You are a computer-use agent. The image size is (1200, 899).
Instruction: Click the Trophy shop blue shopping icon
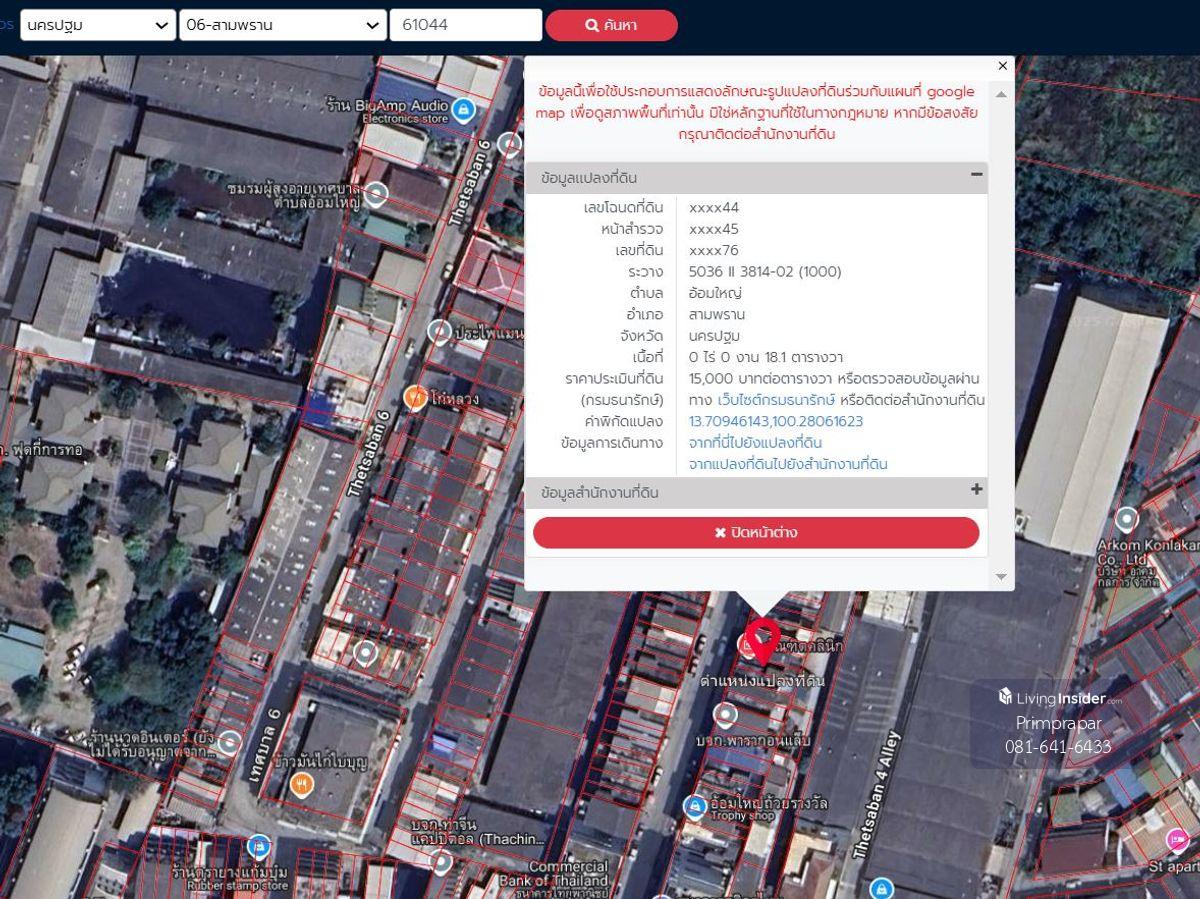point(695,806)
